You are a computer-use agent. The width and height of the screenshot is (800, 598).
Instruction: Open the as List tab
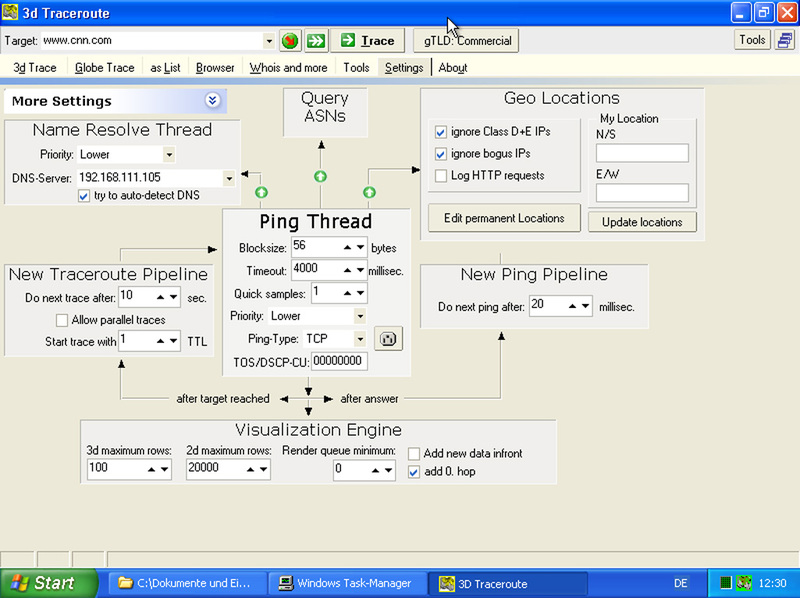(165, 68)
